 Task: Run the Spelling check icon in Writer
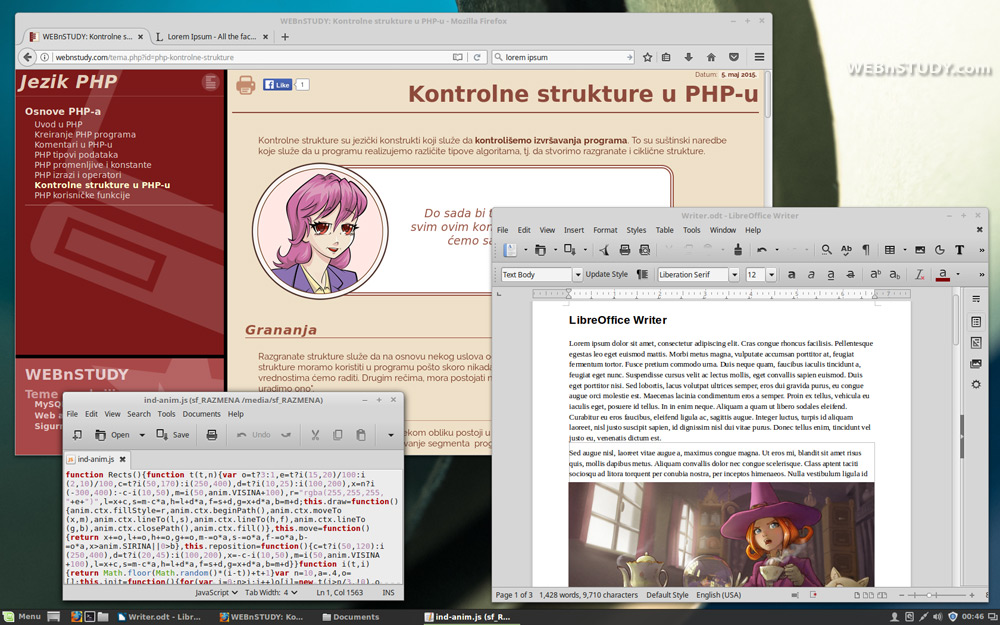pos(846,250)
